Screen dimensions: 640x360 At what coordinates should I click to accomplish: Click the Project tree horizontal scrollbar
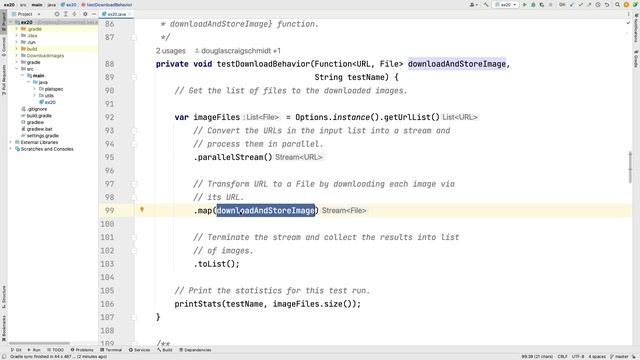coord(40,343)
